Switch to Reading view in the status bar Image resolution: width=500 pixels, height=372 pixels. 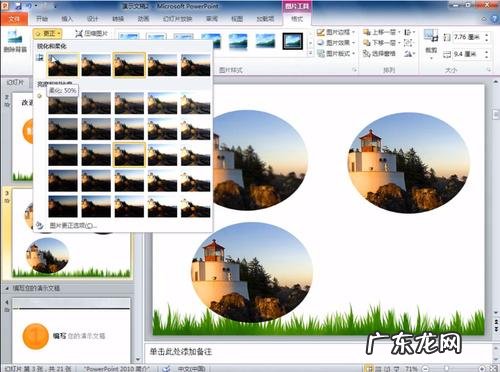click(386, 369)
